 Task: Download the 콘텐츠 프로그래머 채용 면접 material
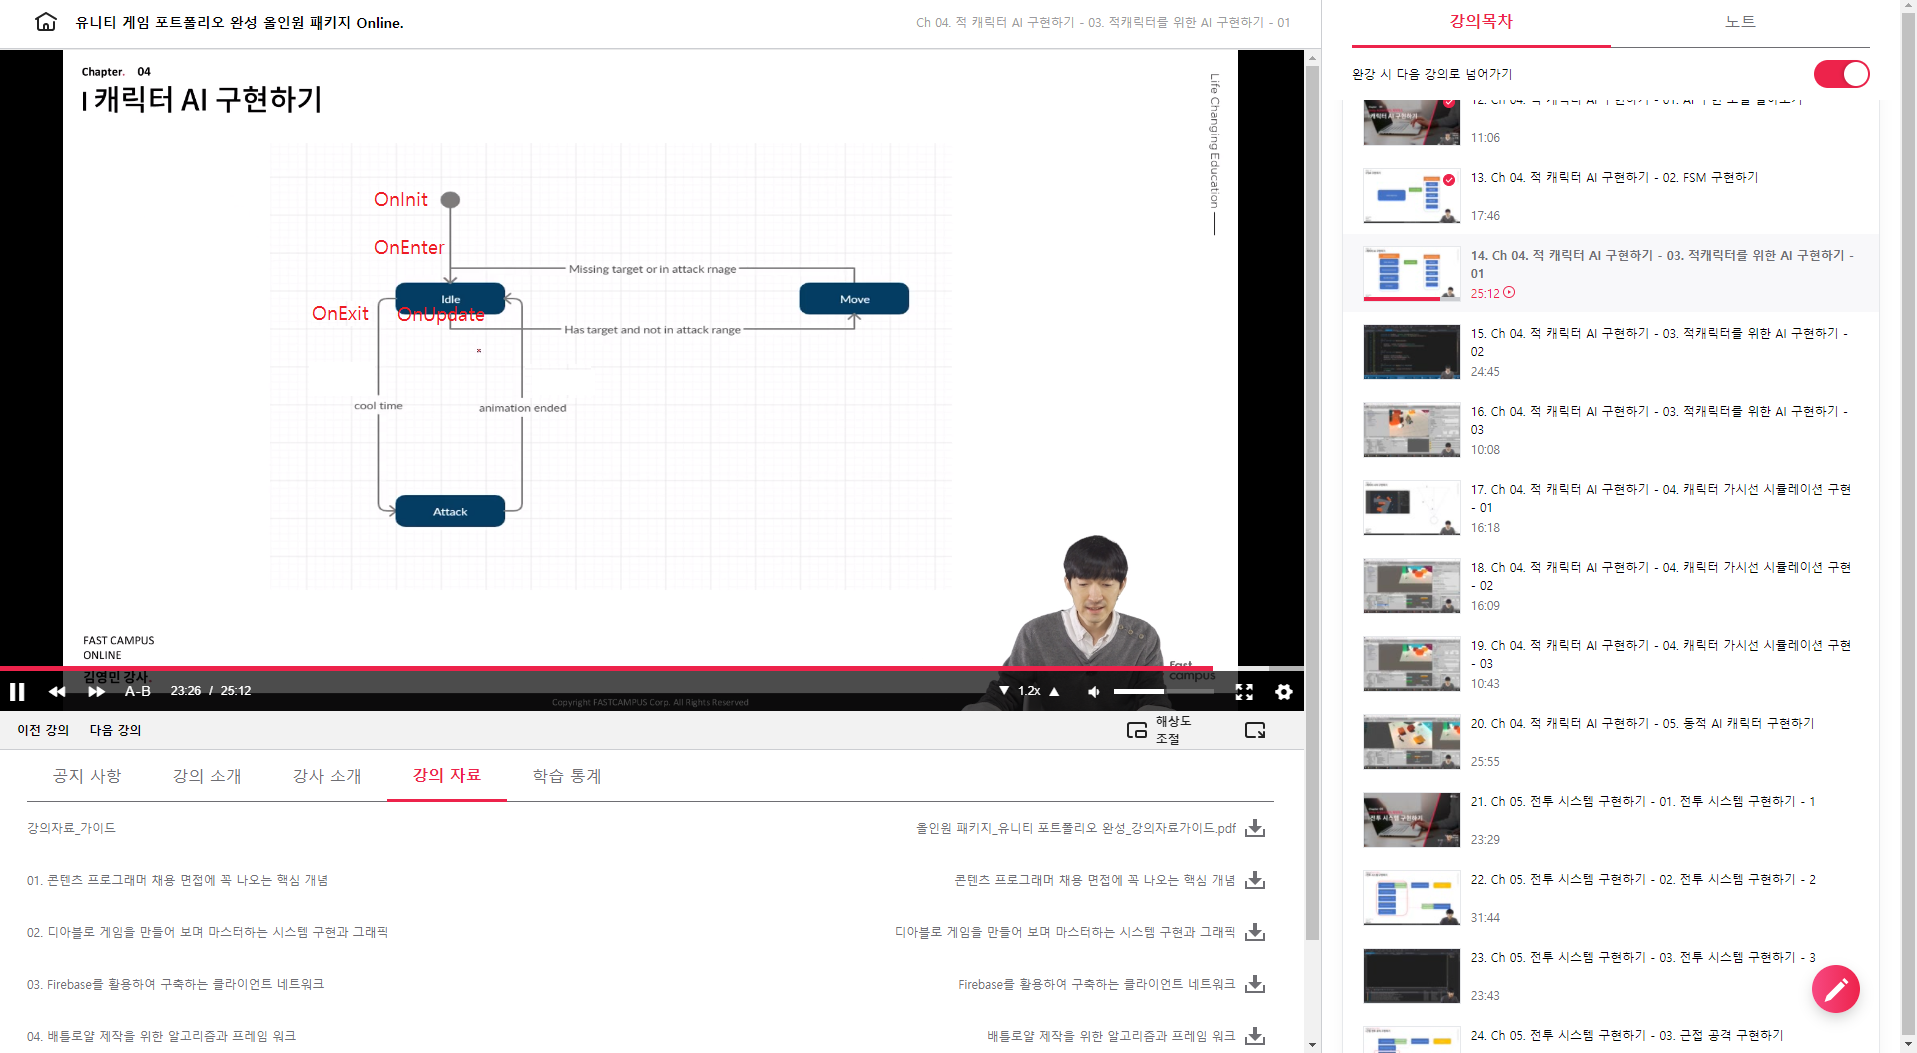pyautogui.click(x=1255, y=880)
